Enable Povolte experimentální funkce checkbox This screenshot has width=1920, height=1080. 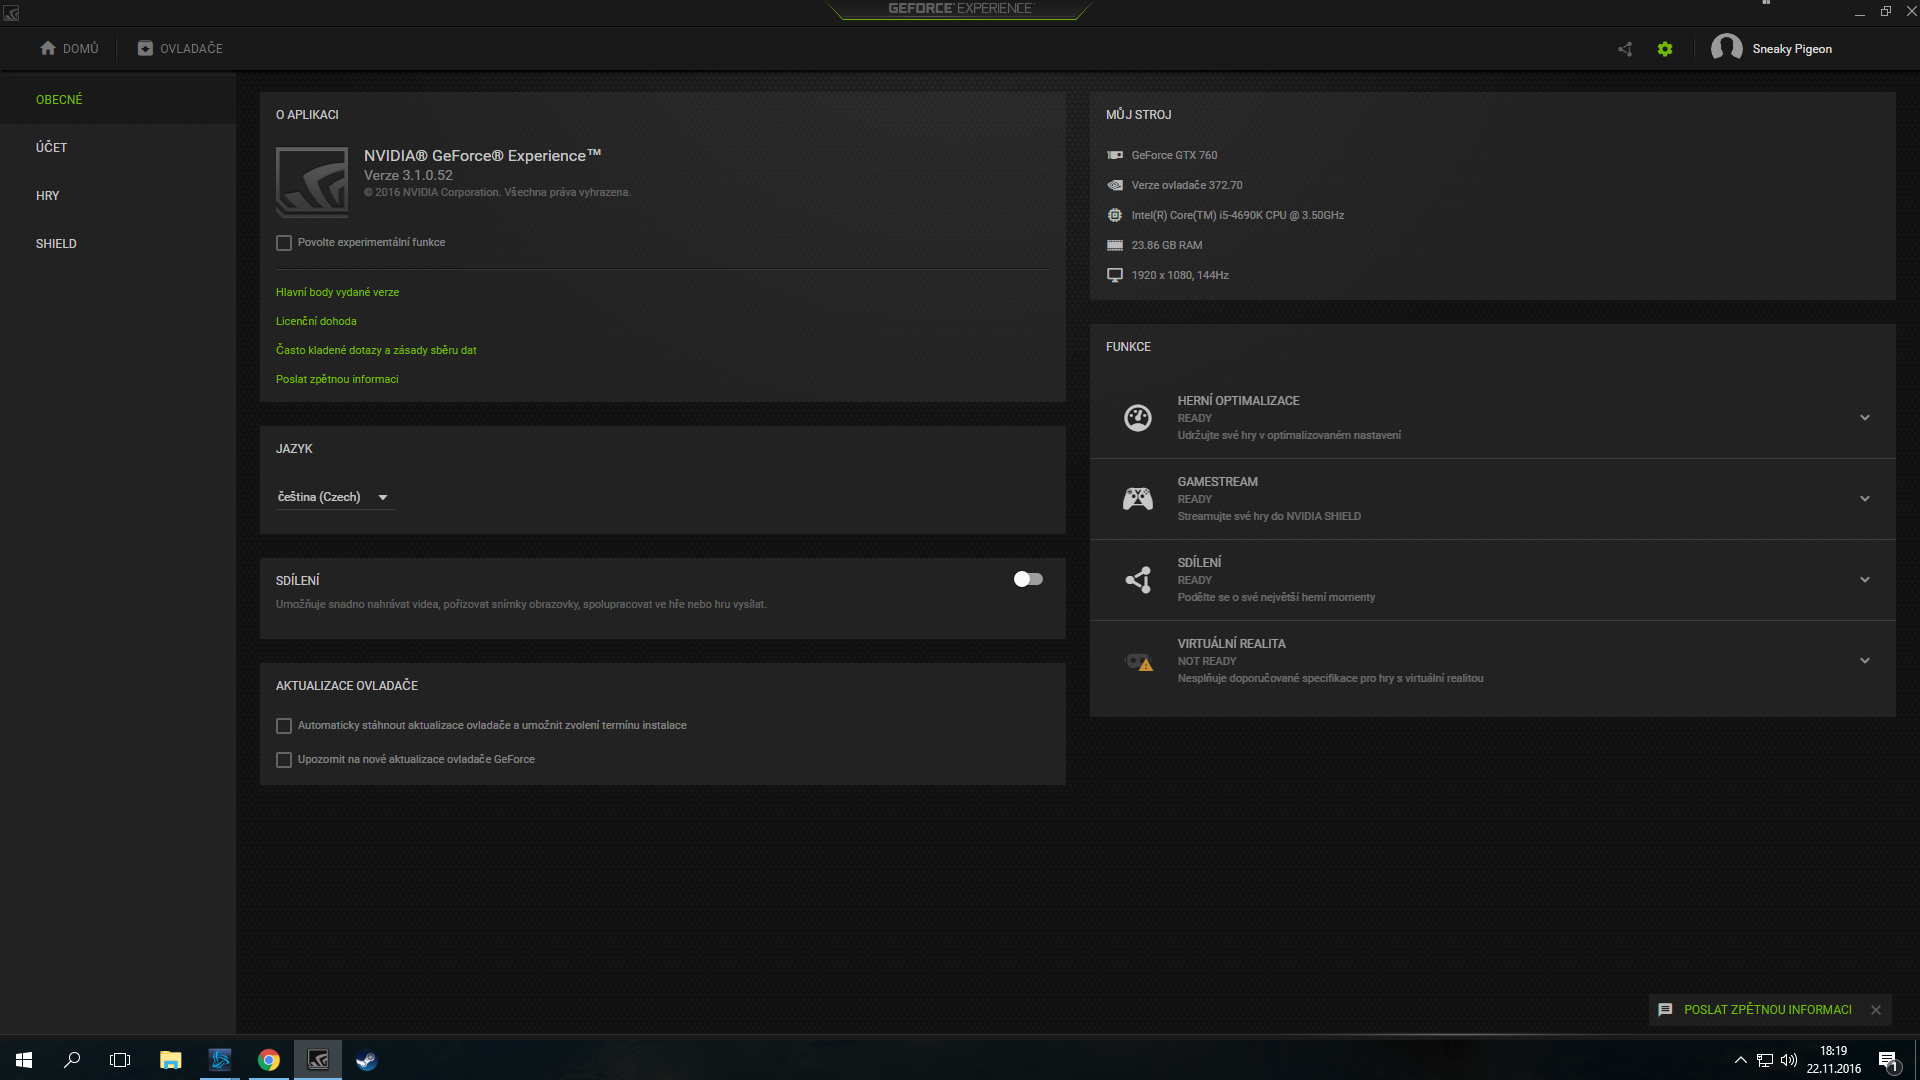click(x=284, y=243)
